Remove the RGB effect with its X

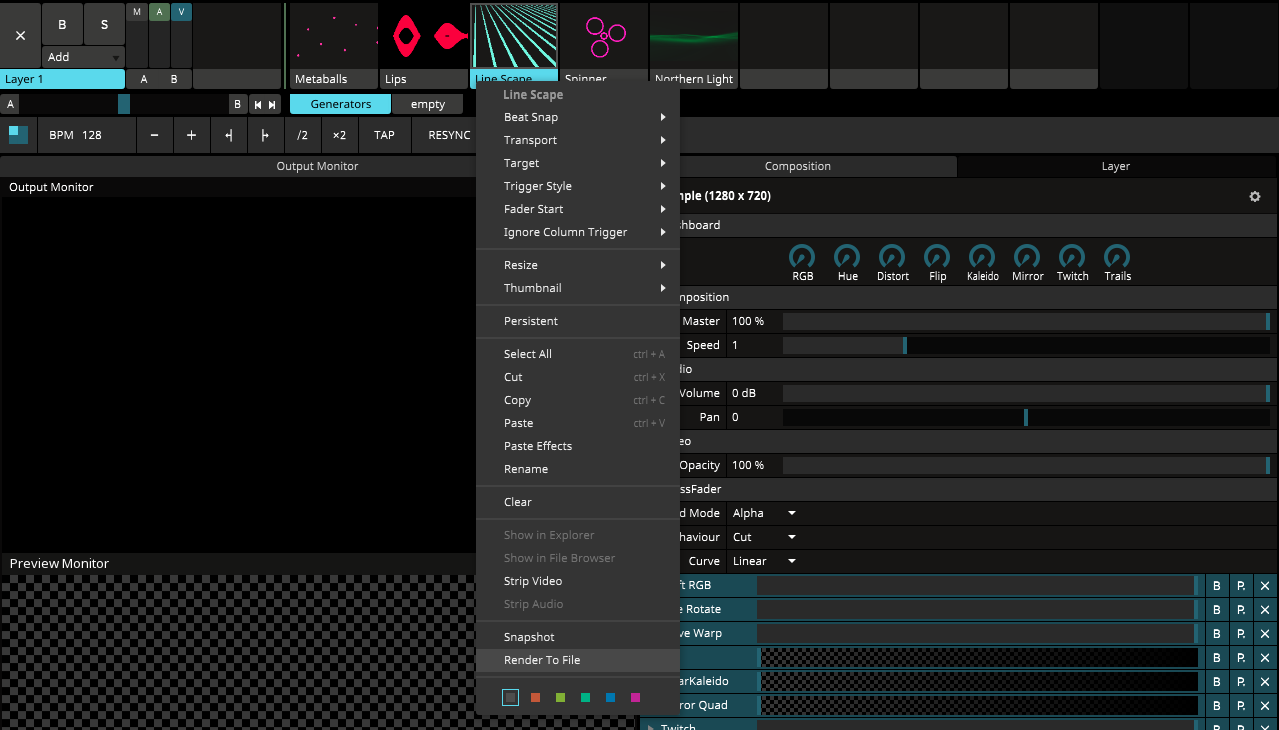1265,585
